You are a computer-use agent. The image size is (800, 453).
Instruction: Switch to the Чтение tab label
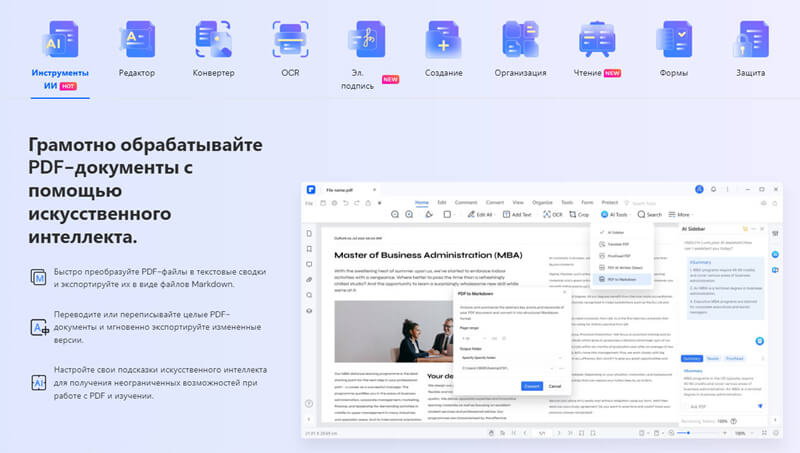(589, 73)
